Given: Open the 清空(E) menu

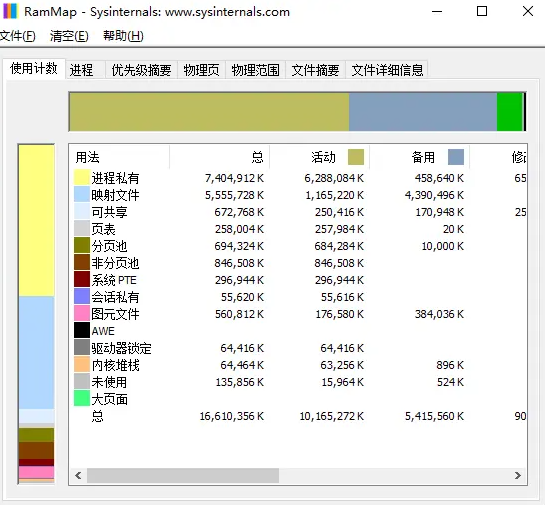Looking at the screenshot, I should tap(69, 36).
